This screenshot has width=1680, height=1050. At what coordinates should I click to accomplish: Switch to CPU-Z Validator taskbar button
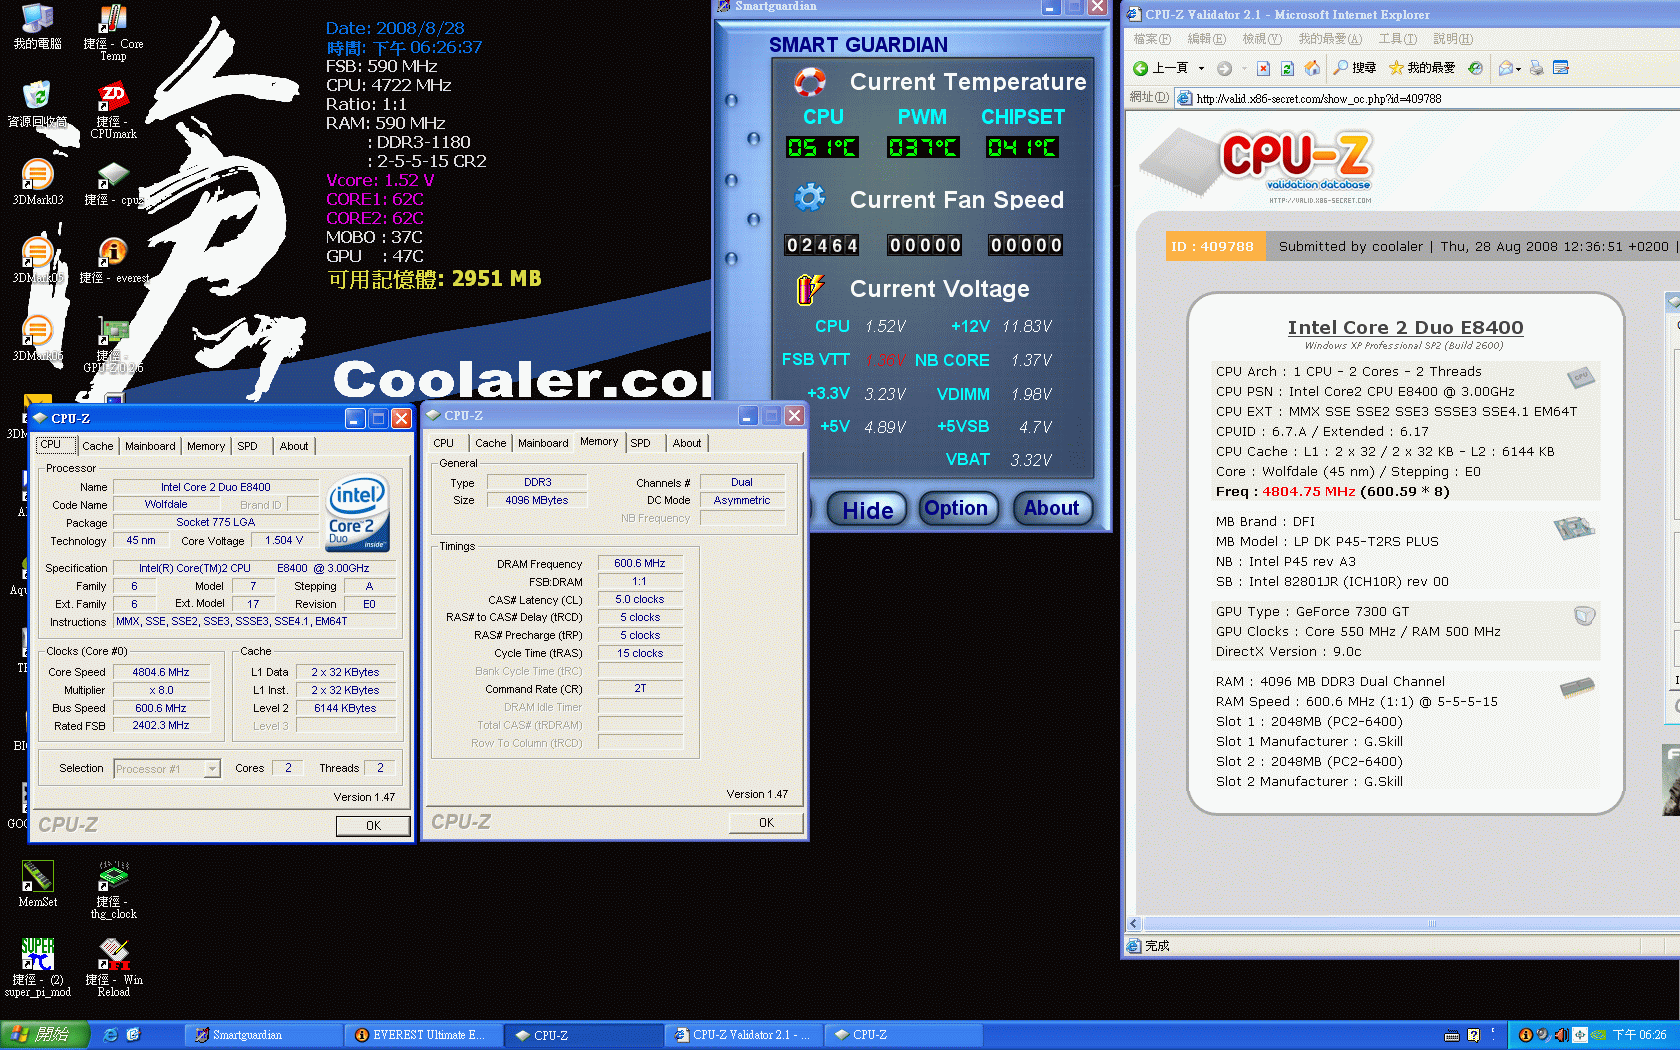coord(743,1035)
